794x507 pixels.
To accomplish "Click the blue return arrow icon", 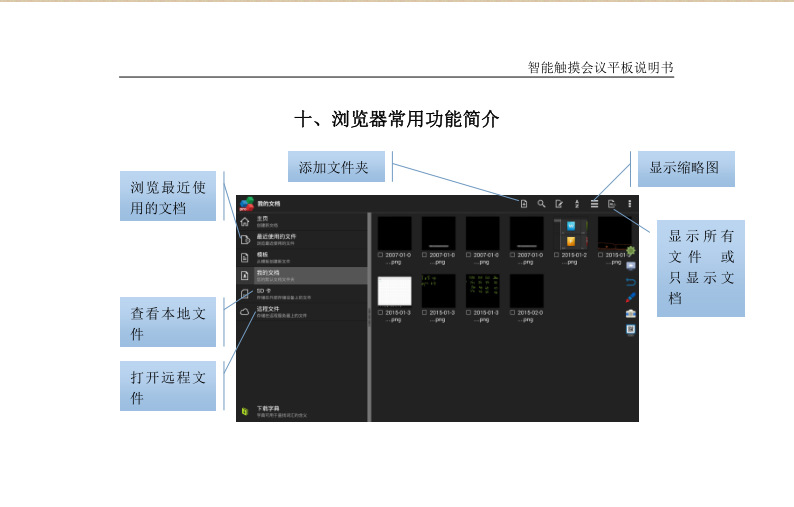I will [631, 282].
